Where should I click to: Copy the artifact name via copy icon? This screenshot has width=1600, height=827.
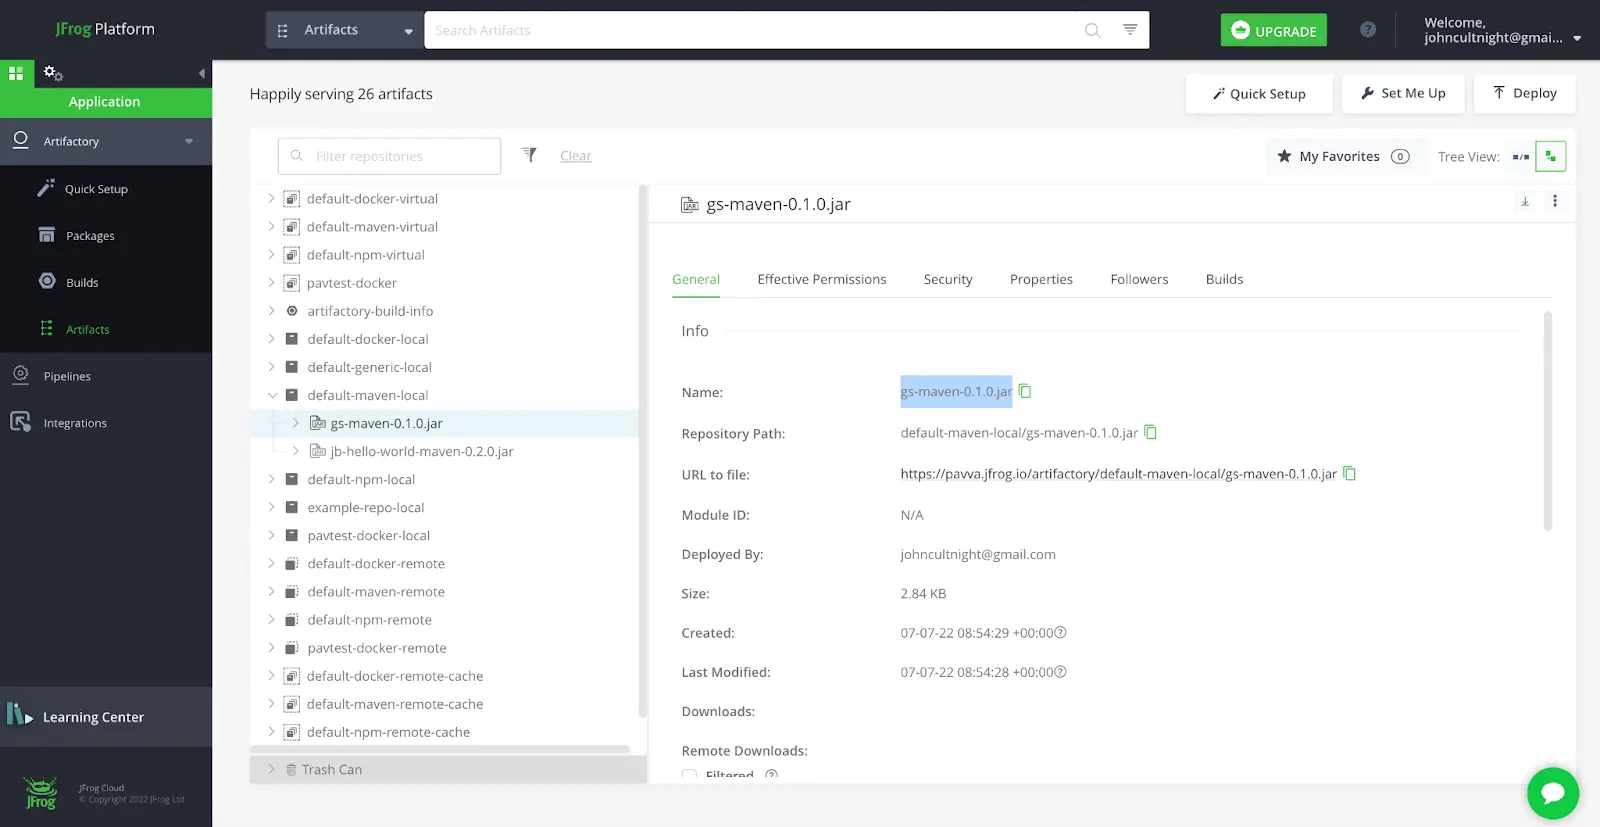click(x=1025, y=391)
